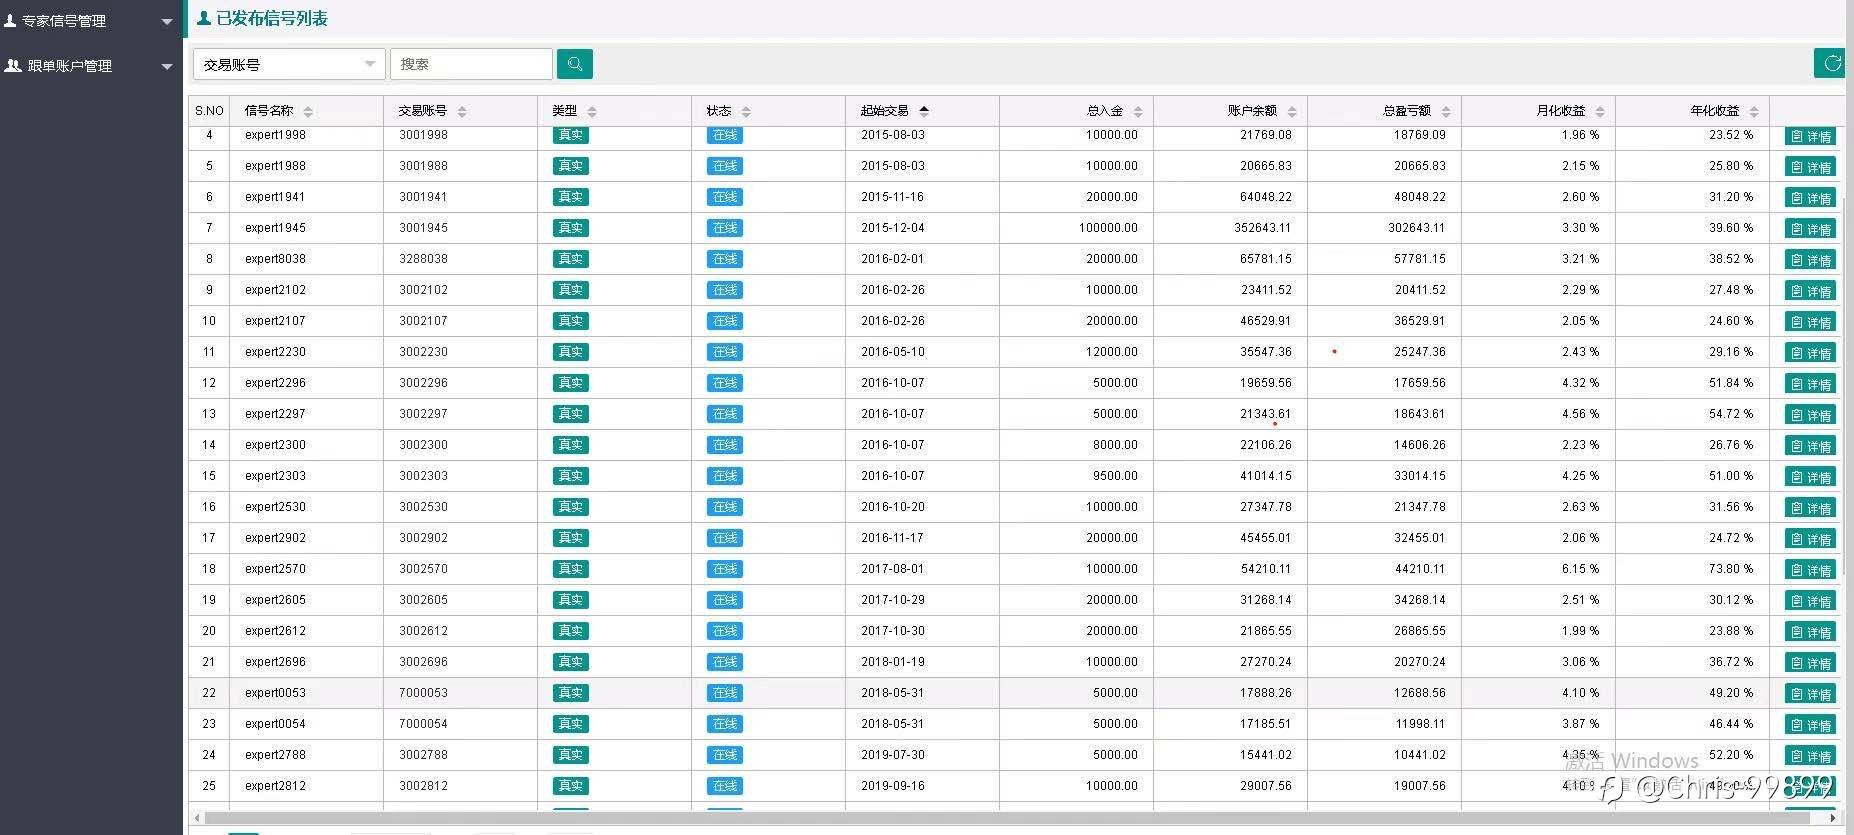
Task: Click right arrow of horizontal scrollbar
Action: [x=1833, y=818]
